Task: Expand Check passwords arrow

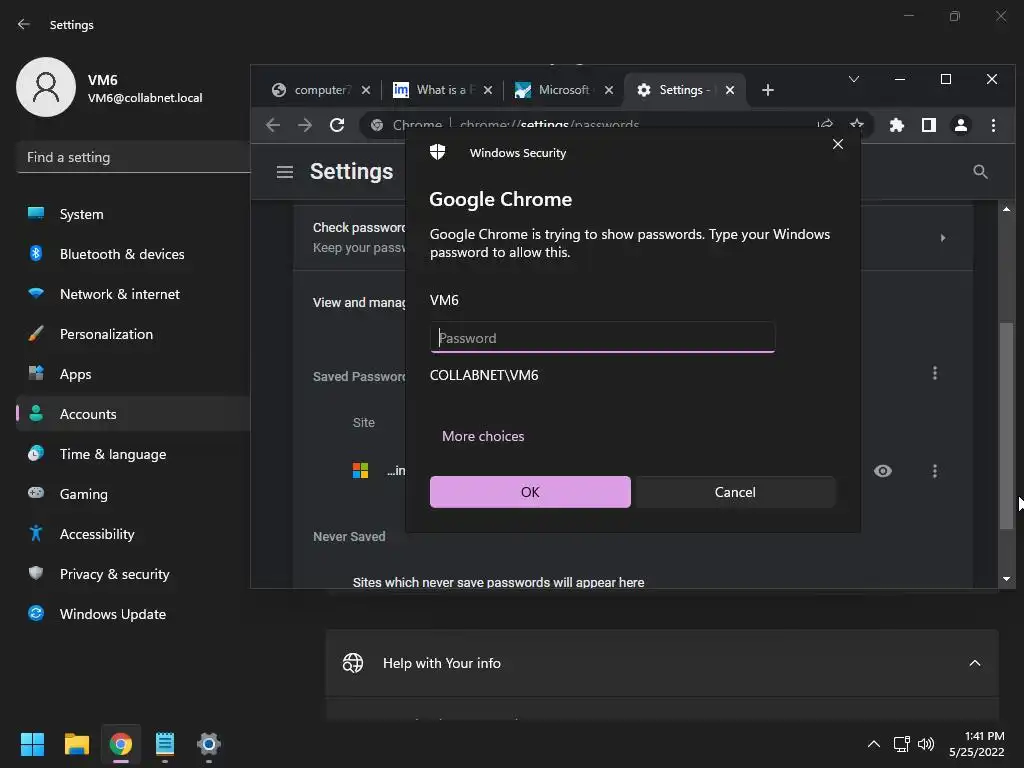Action: 942,238
